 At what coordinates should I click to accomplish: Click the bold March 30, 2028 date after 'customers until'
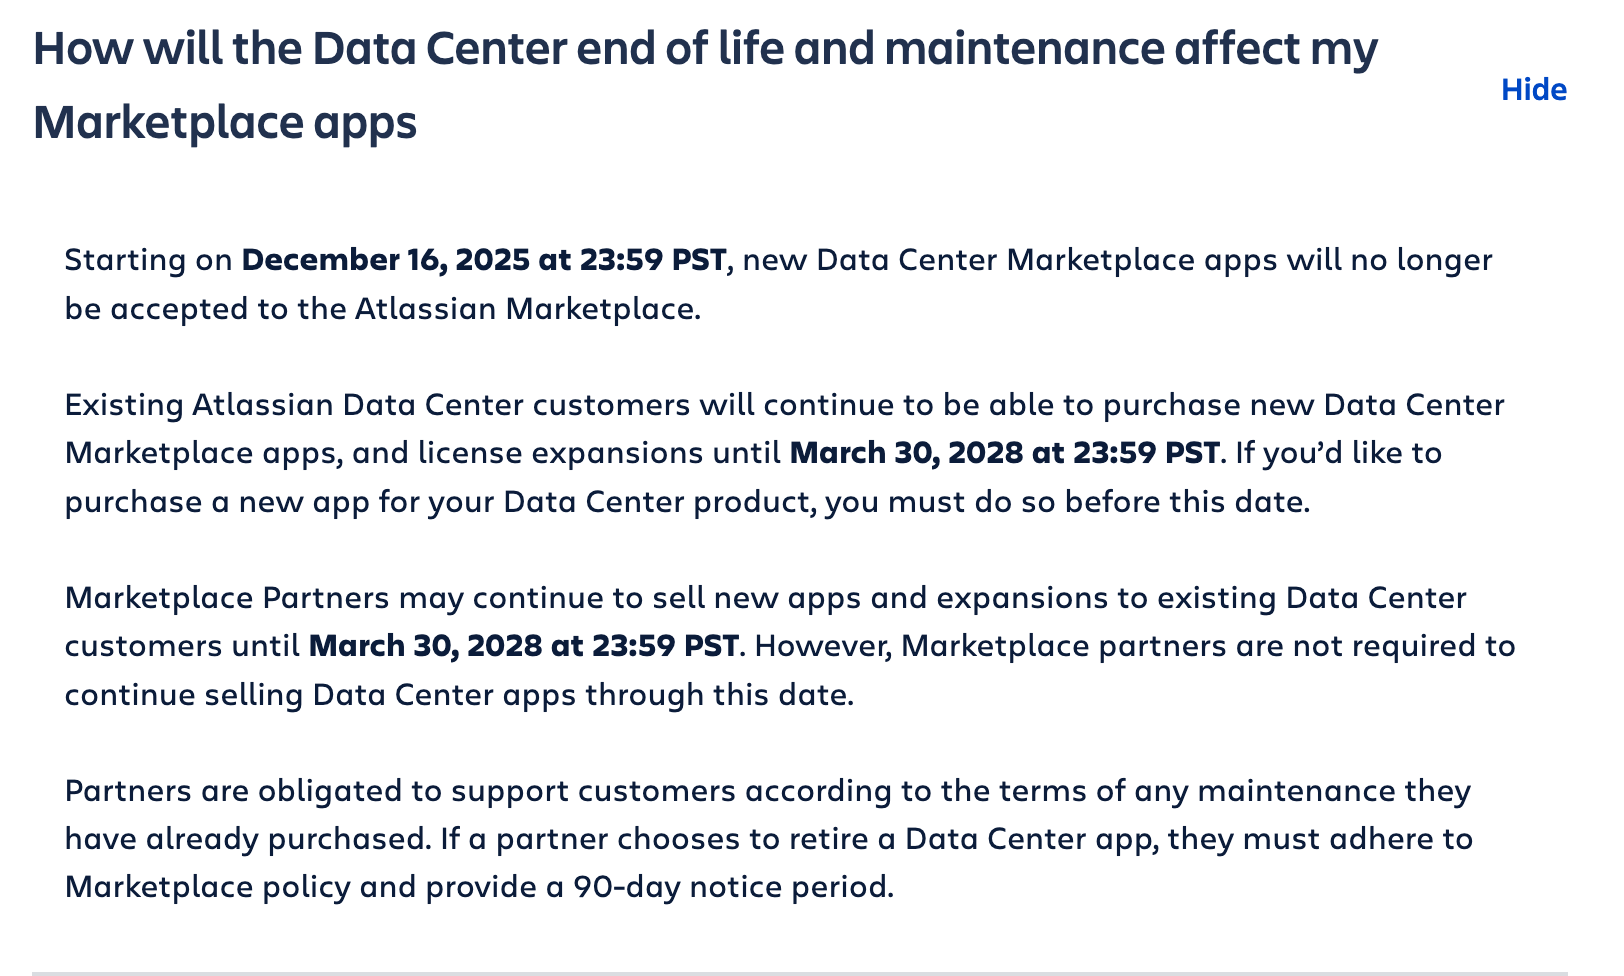point(523,646)
